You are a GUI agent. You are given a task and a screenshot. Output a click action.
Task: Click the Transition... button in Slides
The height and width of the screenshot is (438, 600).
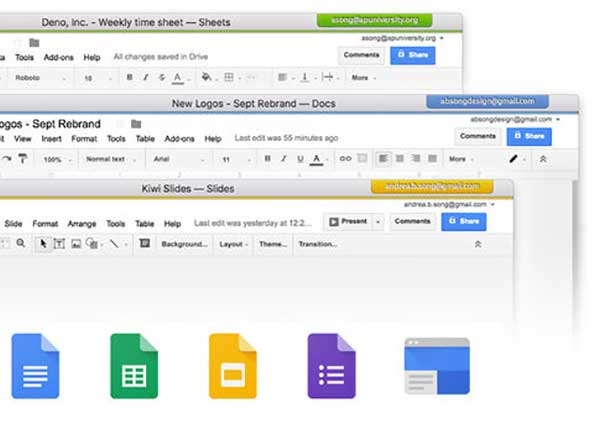[x=318, y=244]
